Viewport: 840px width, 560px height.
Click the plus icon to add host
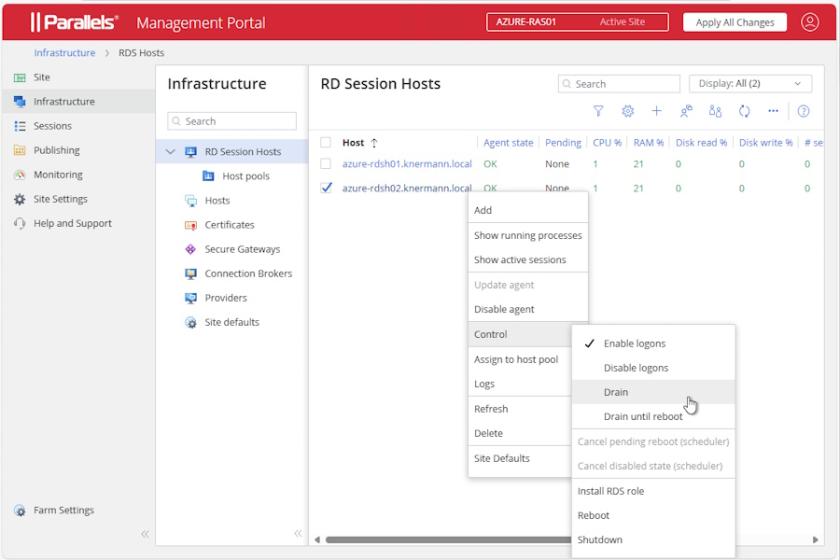(656, 111)
